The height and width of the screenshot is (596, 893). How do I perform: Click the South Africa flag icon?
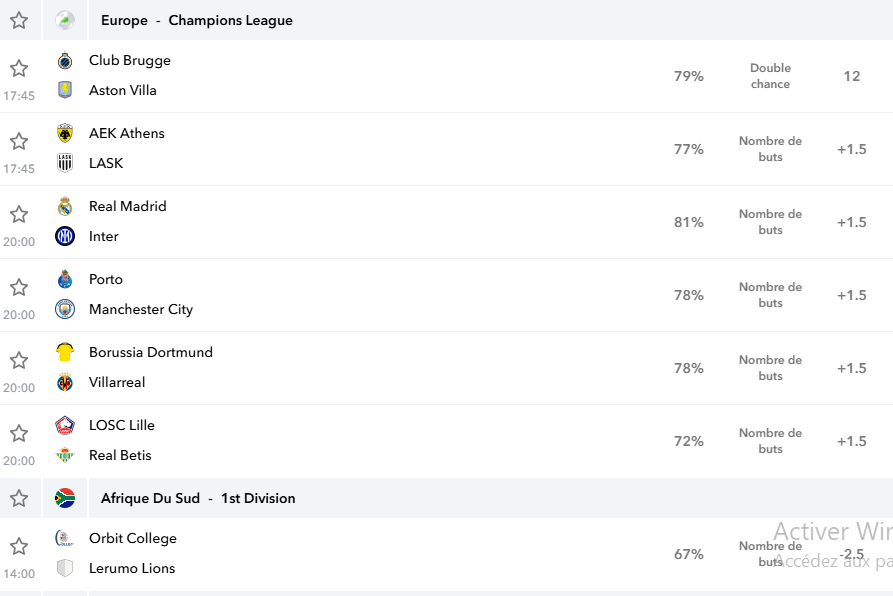[x=65, y=498]
